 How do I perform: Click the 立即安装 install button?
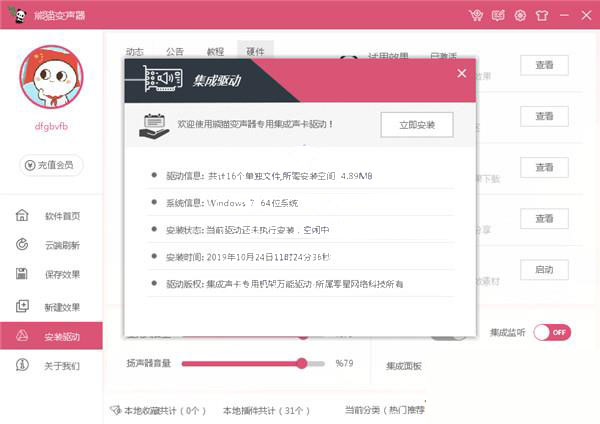(x=417, y=125)
